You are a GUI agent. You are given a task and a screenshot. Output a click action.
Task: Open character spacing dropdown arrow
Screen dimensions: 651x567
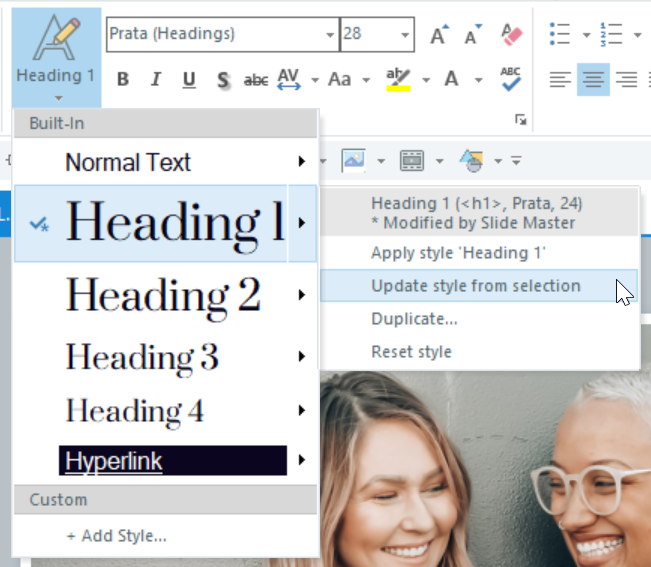[x=315, y=80]
